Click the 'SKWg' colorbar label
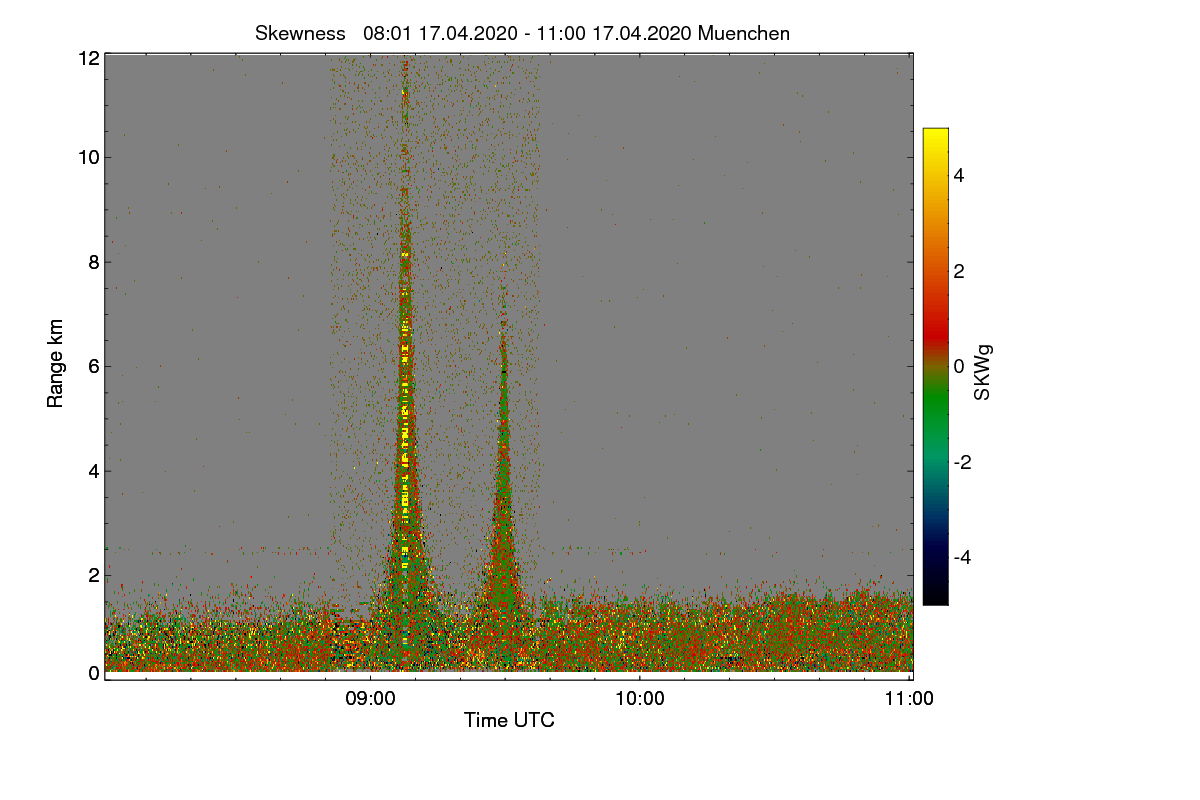Viewport: 1200px width, 800px height. click(984, 372)
